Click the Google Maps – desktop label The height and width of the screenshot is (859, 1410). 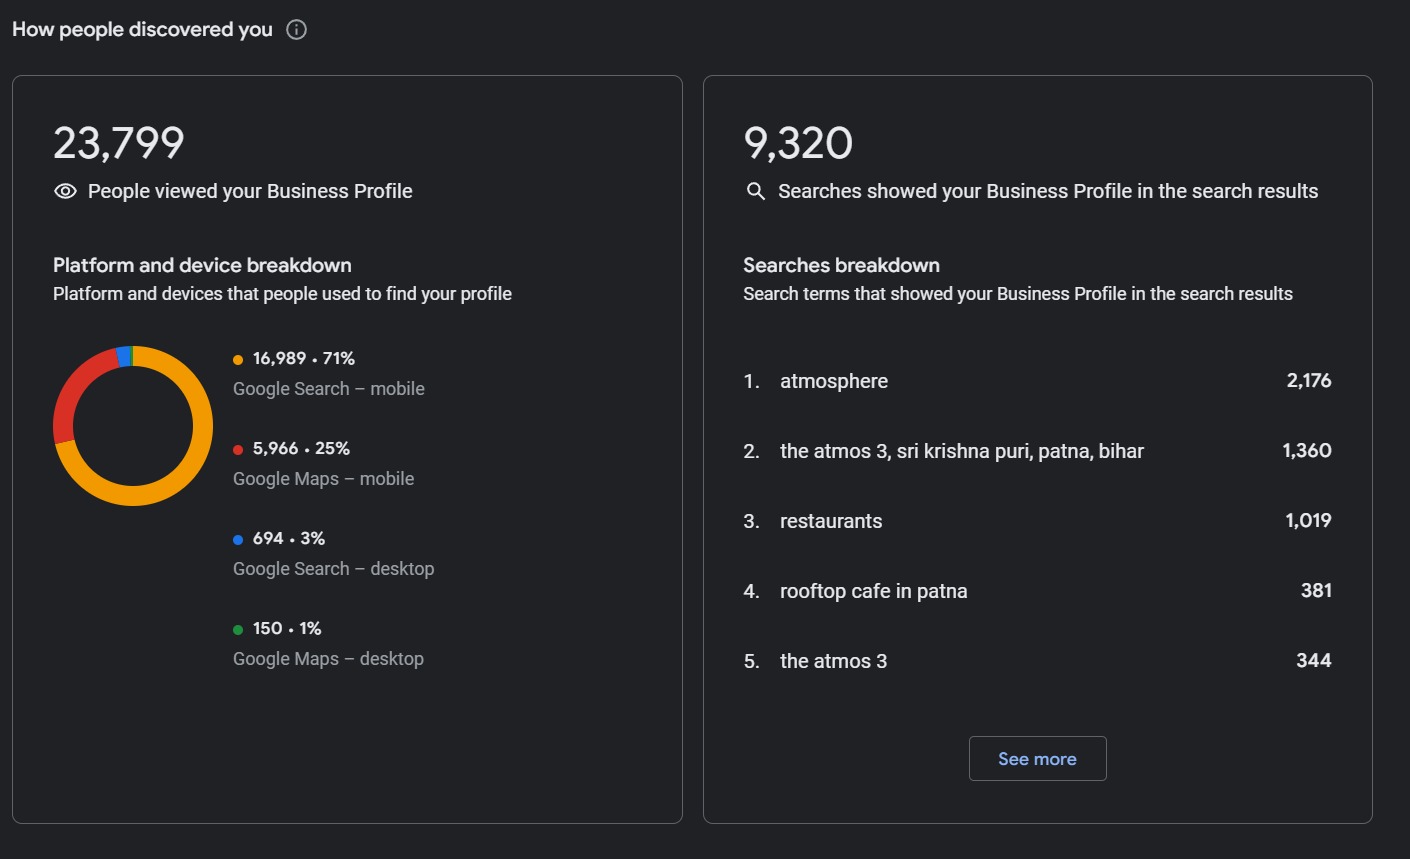click(328, 659)
